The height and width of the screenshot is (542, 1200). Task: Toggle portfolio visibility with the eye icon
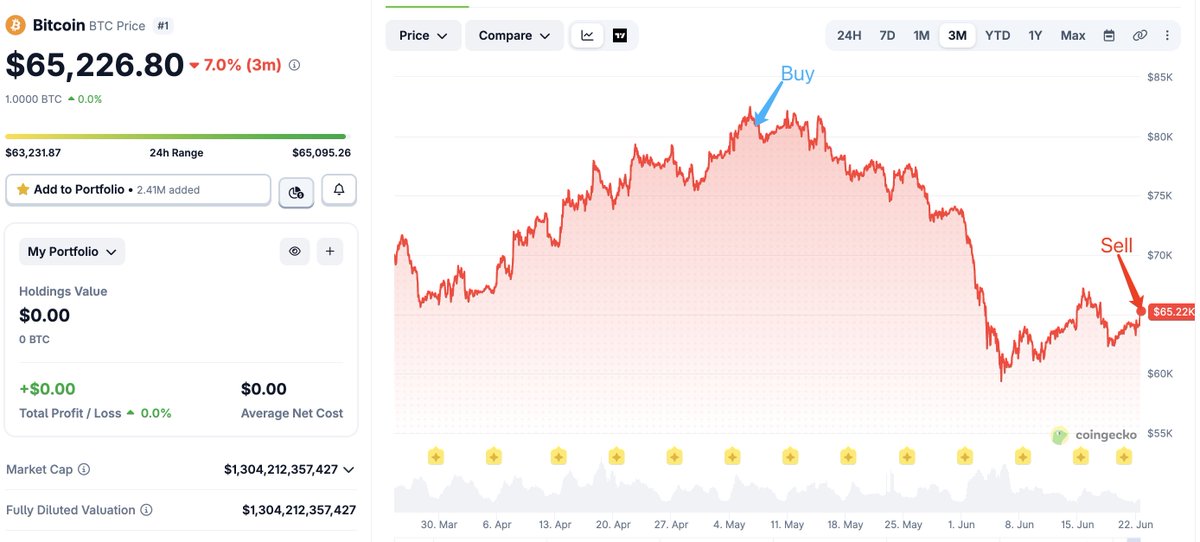(x=295, y=252)
